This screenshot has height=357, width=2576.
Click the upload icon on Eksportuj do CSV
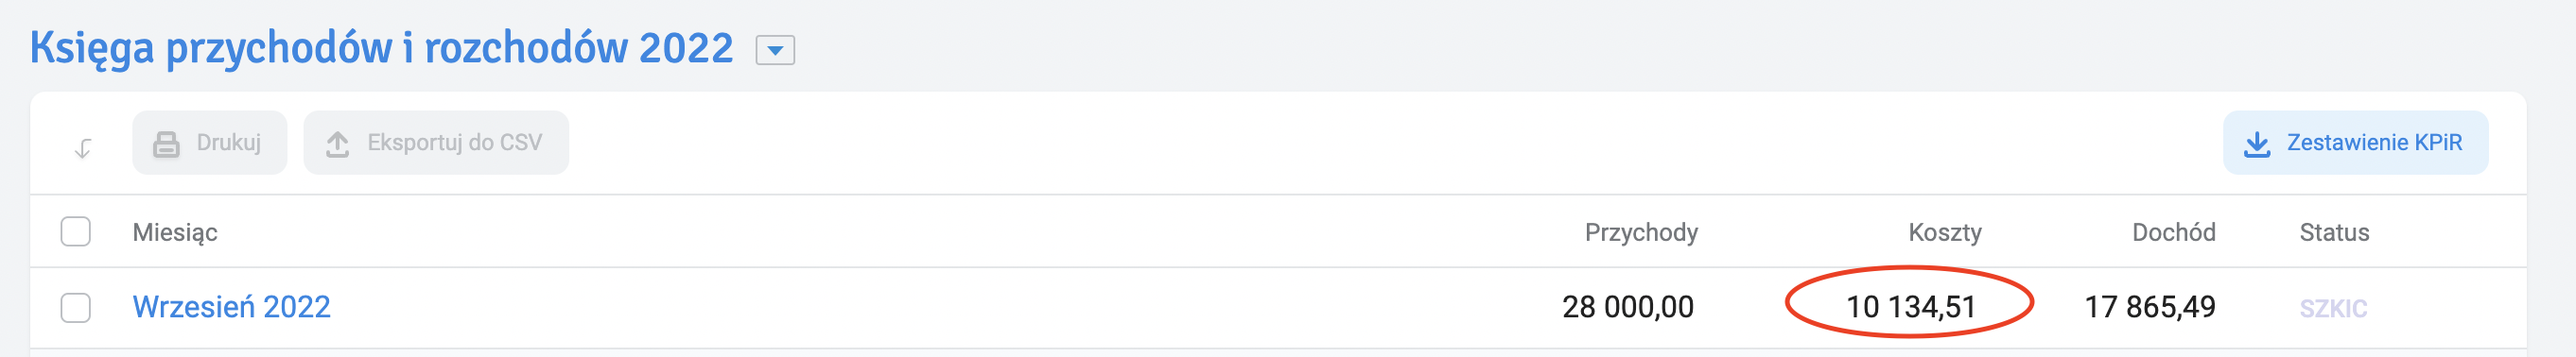click(338, 144)
